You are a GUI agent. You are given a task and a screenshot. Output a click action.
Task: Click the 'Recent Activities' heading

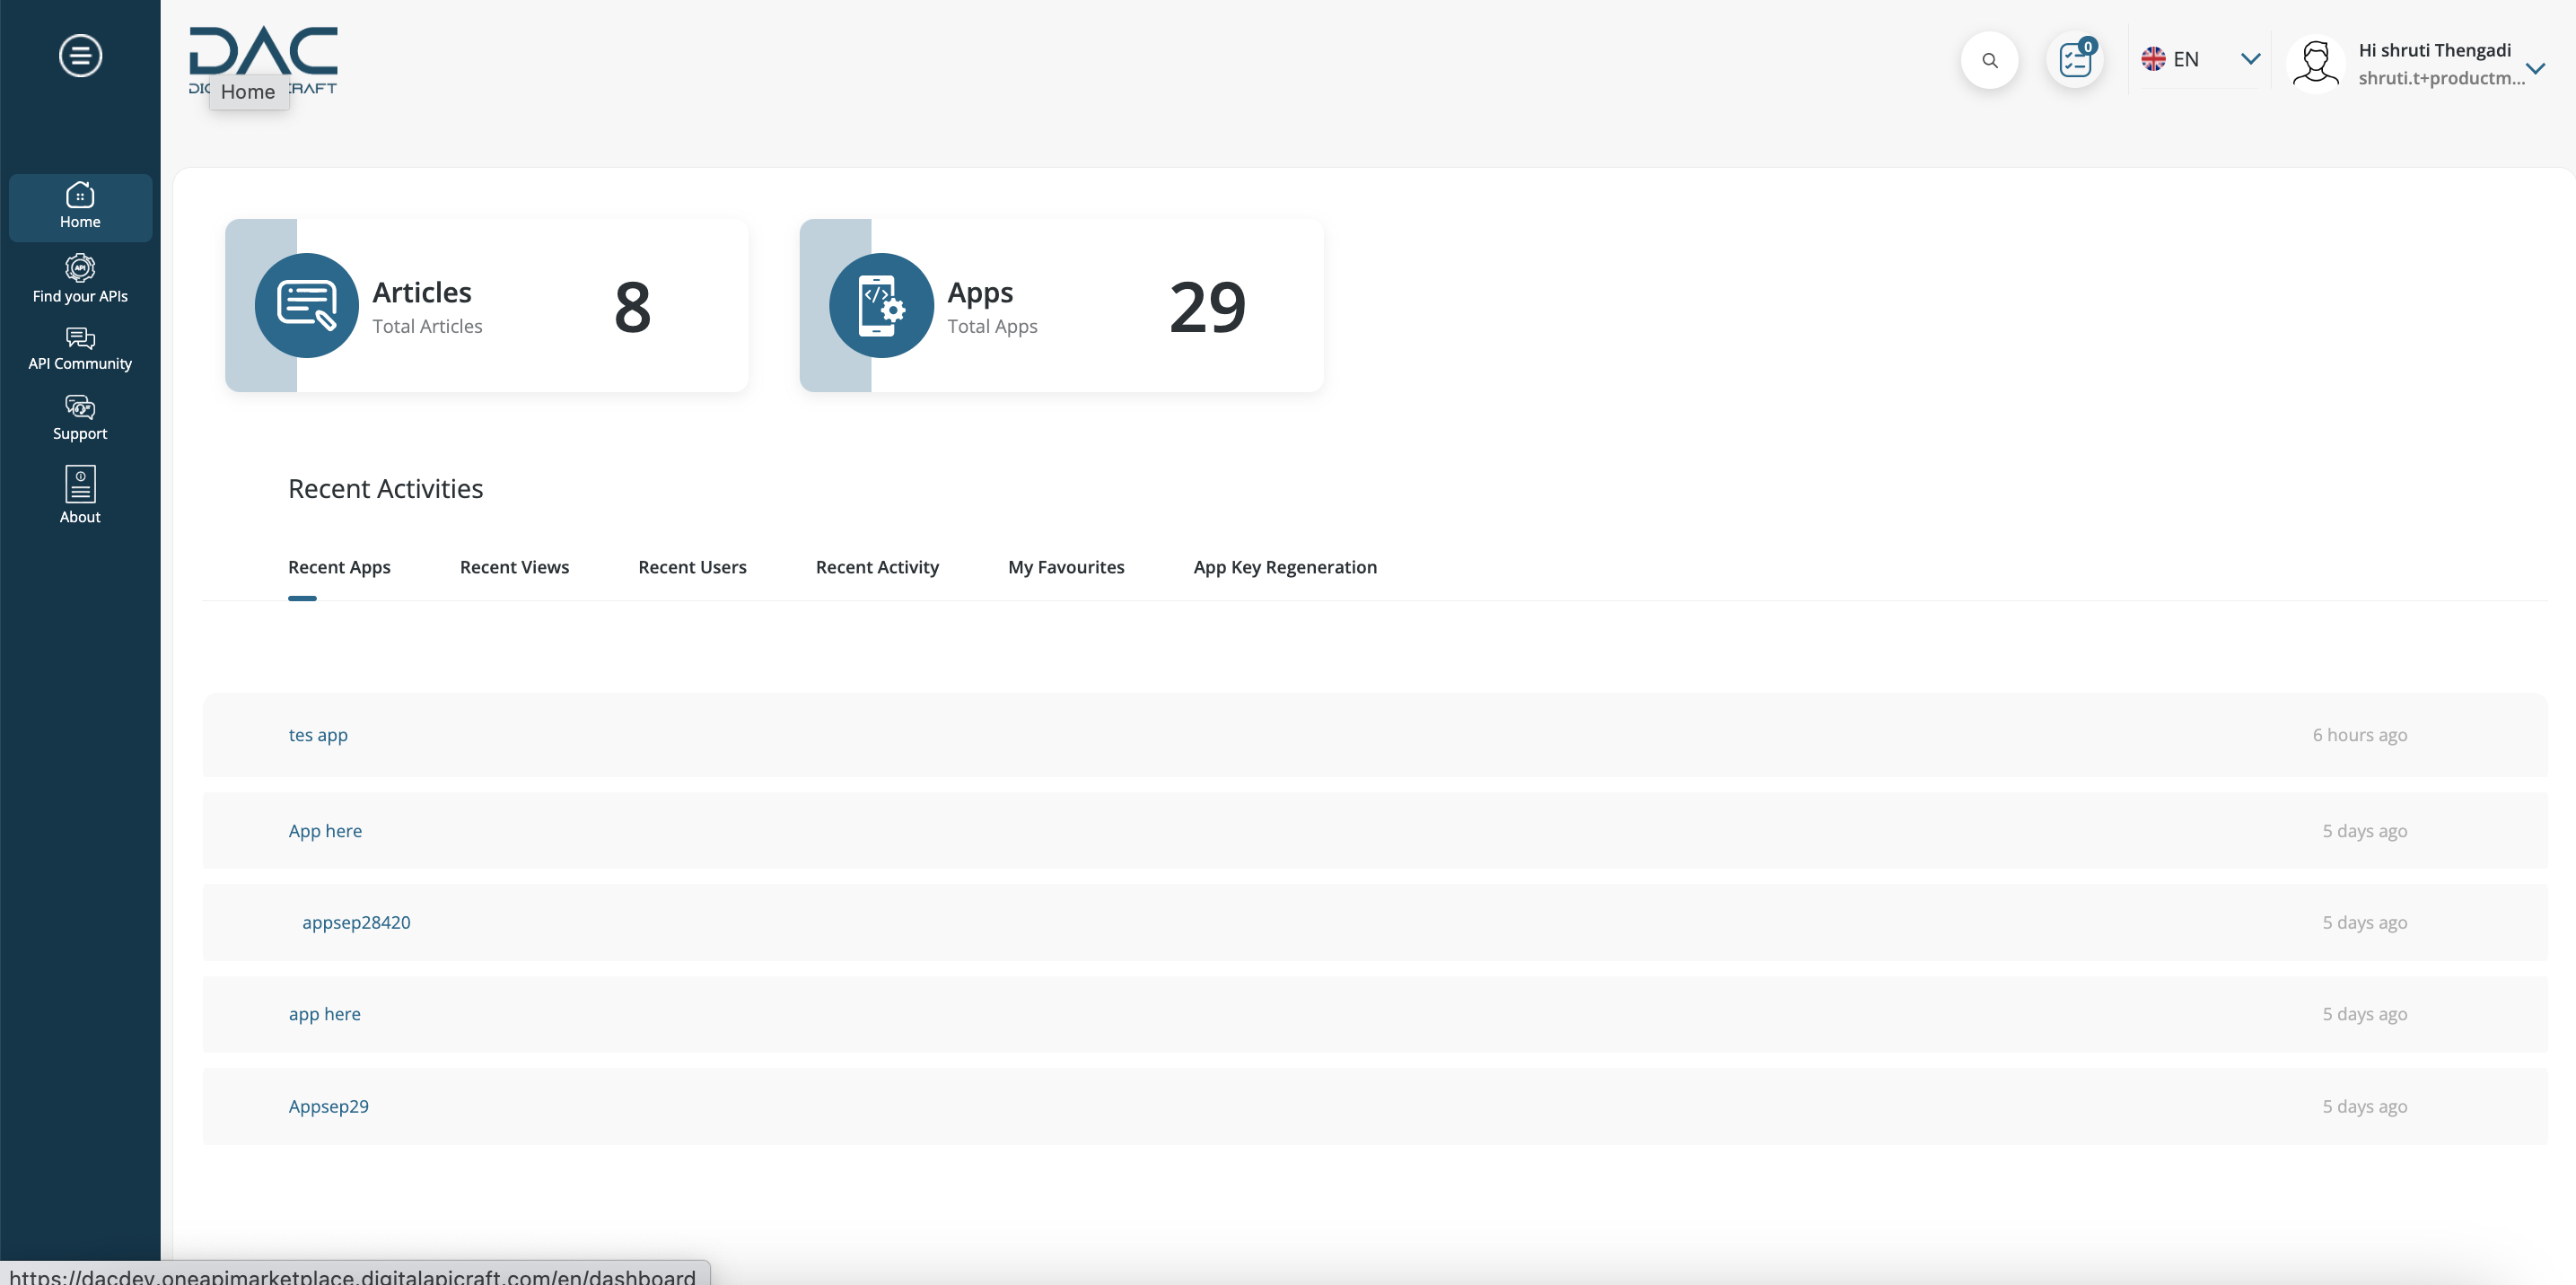click(x=385, y=489)
